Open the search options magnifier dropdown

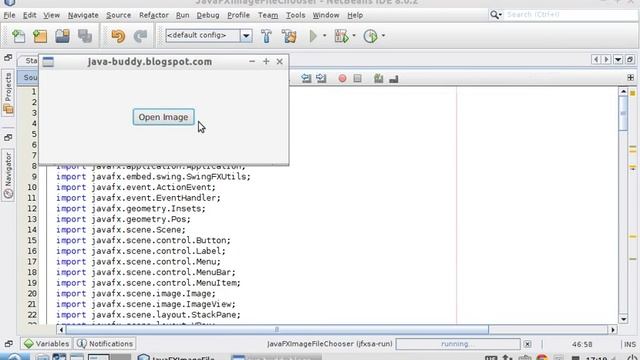[x=496, y=15]
